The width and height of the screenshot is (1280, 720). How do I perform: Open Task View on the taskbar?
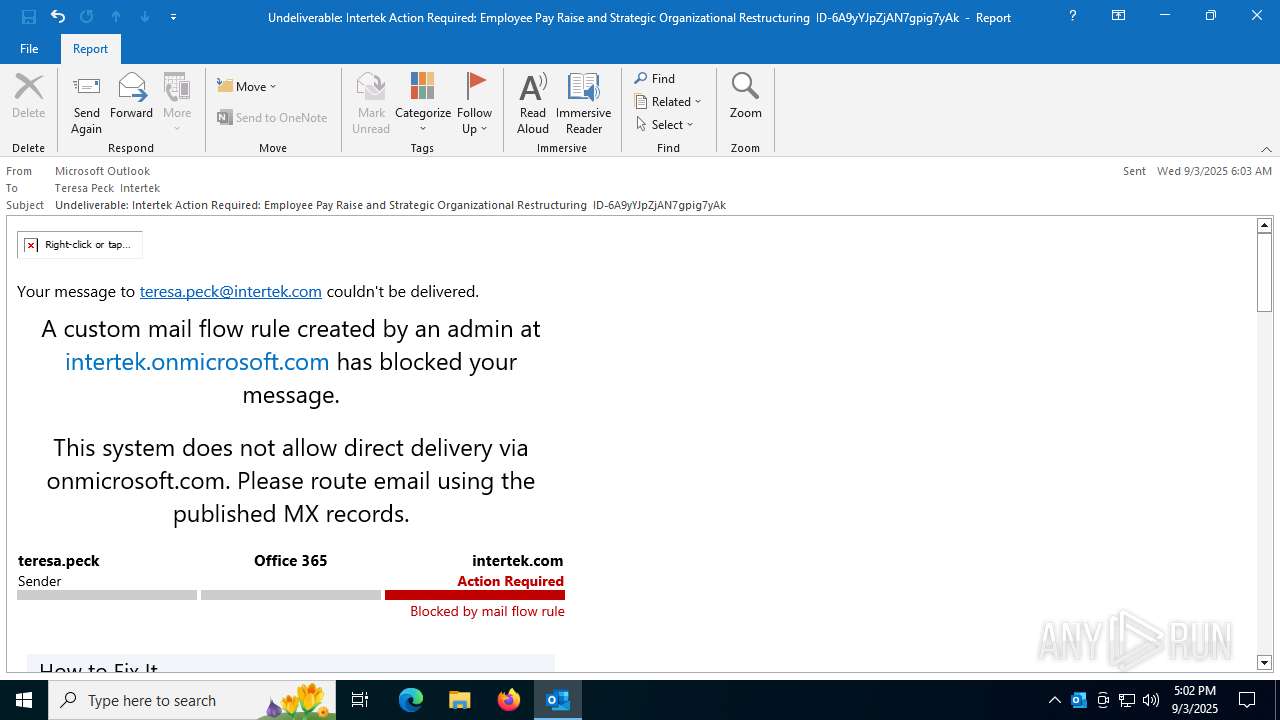360,700
